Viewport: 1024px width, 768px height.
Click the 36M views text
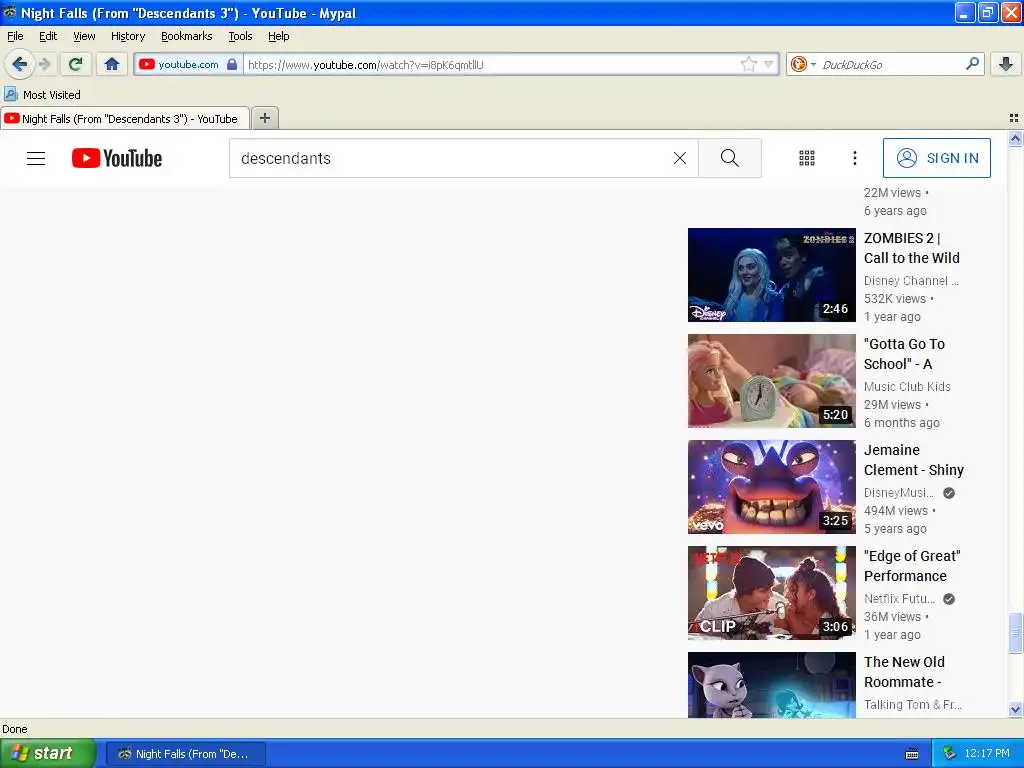pyautogui.click(x=892, y=616)
